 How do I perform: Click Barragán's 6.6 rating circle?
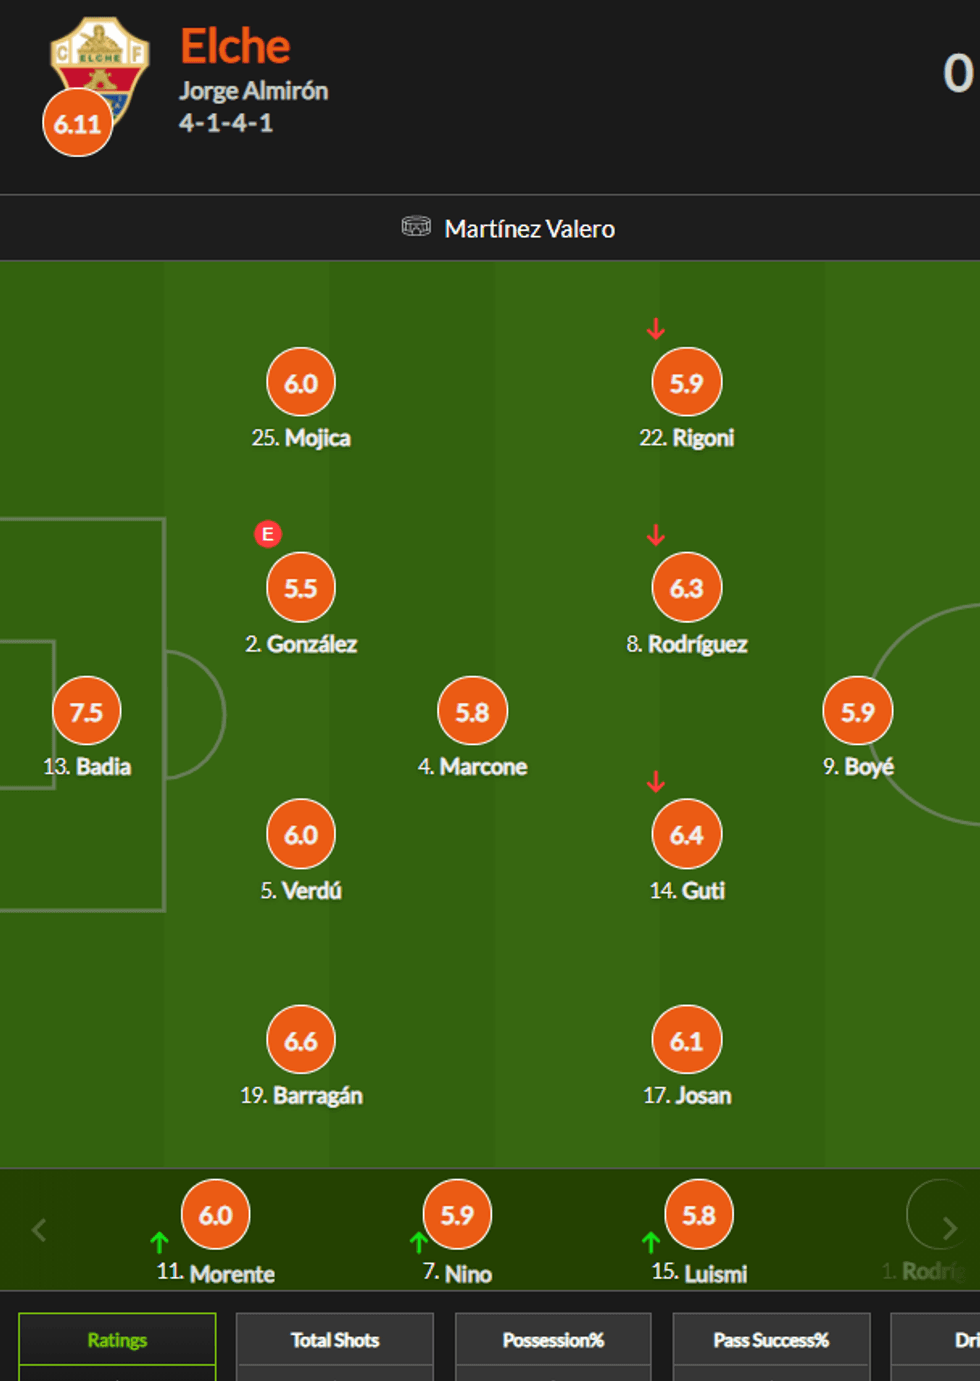(301, 1040)
